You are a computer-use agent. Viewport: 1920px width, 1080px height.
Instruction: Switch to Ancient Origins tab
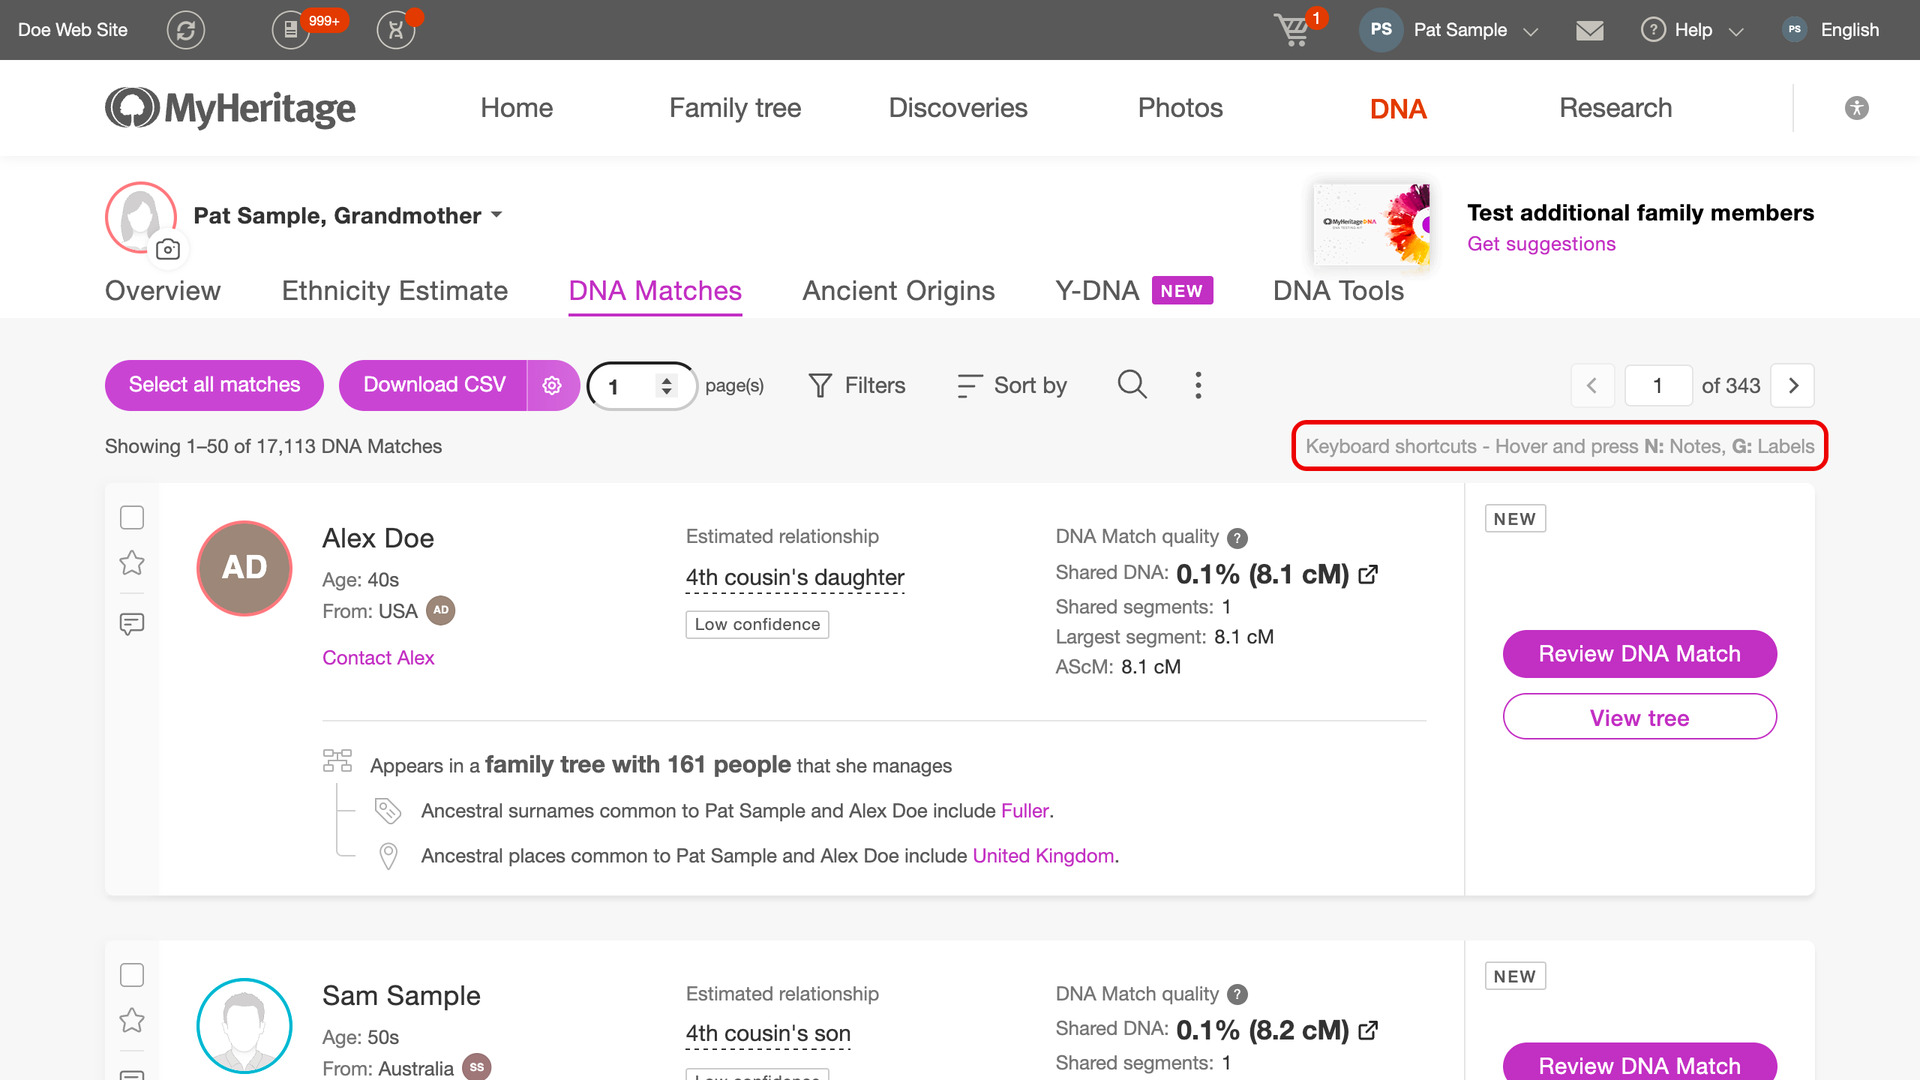(x=898, y=291)
